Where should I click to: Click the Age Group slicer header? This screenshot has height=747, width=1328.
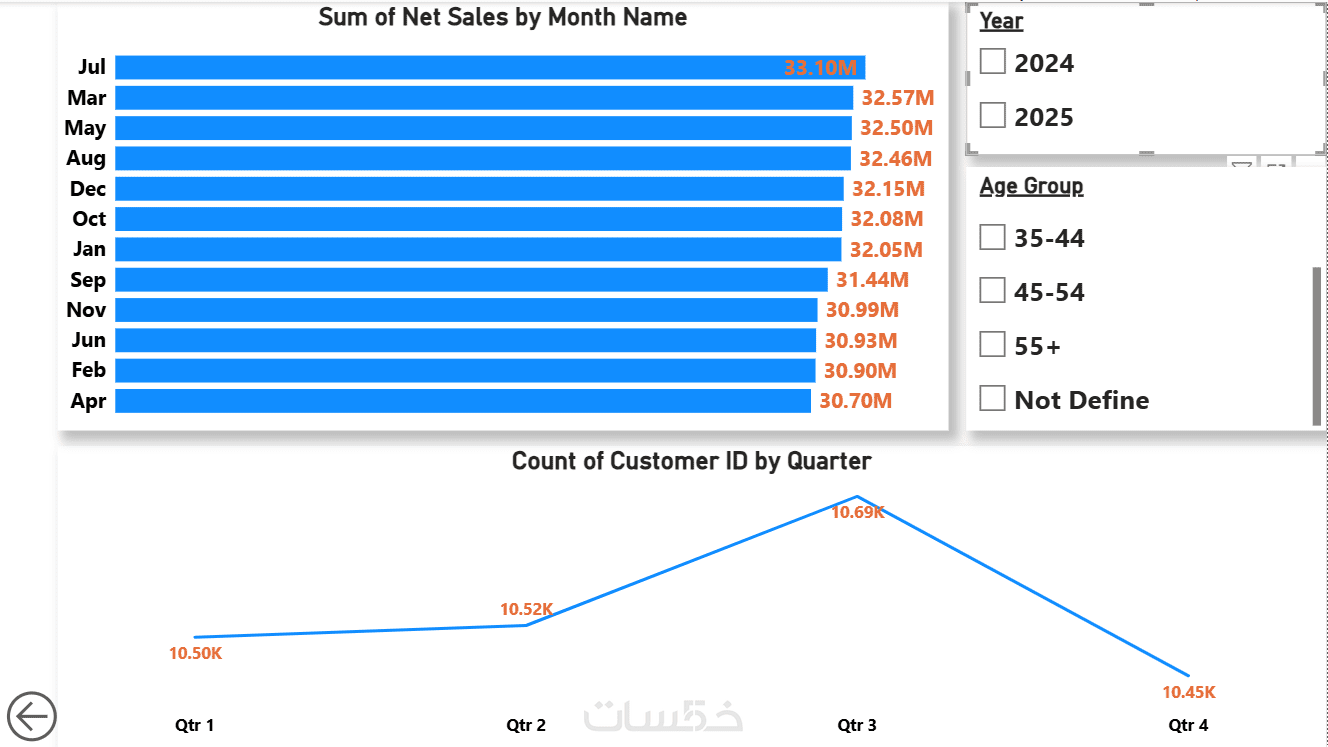(x=1031, y=186)
